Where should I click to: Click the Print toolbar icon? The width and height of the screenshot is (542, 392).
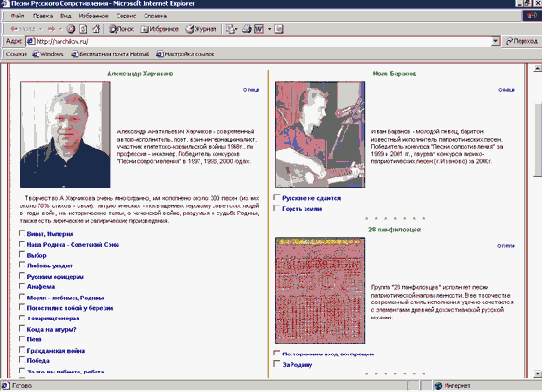pyautogui.click(x=246, y=29)
